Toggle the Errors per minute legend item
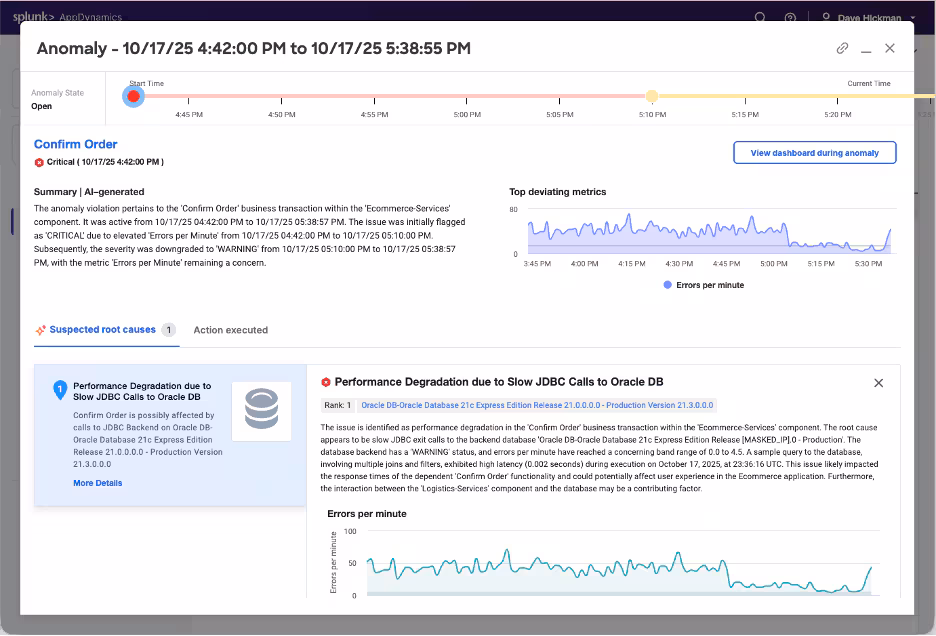 [x=703, y=285]
